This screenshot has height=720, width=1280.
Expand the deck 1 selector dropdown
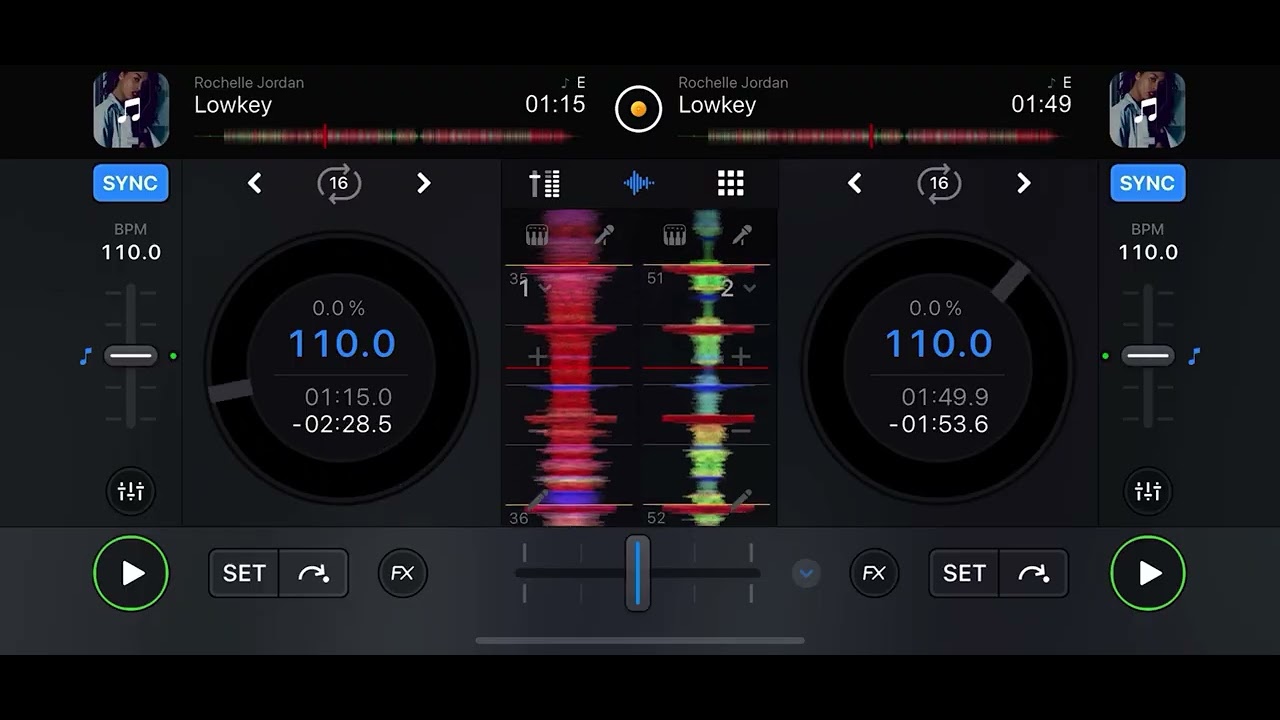coord(536,288)
